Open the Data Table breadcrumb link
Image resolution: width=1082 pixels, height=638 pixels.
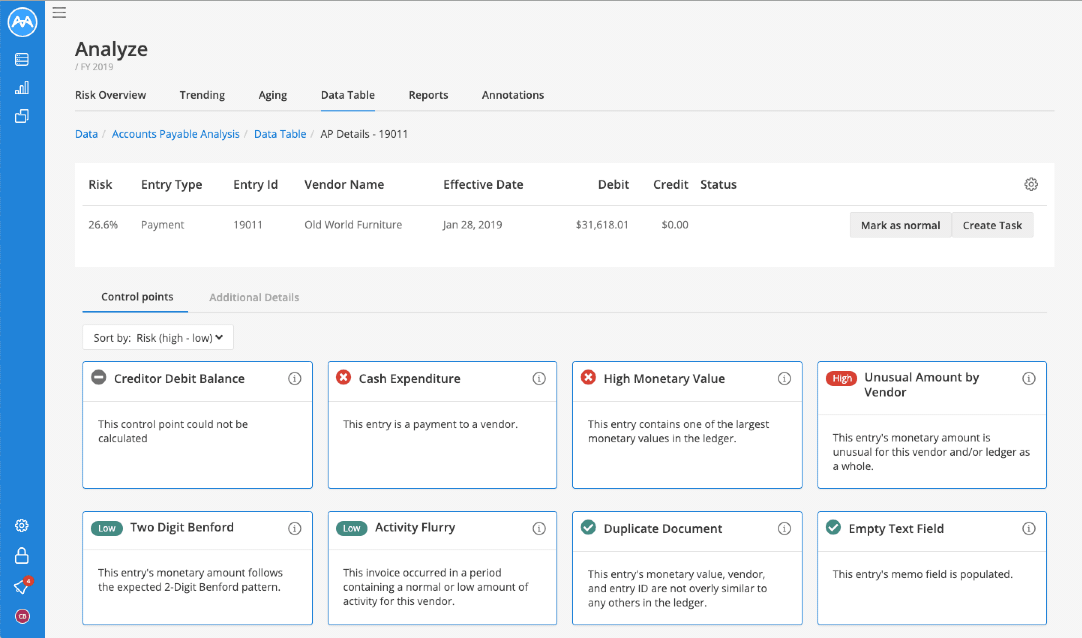click(x=280, y=134)
